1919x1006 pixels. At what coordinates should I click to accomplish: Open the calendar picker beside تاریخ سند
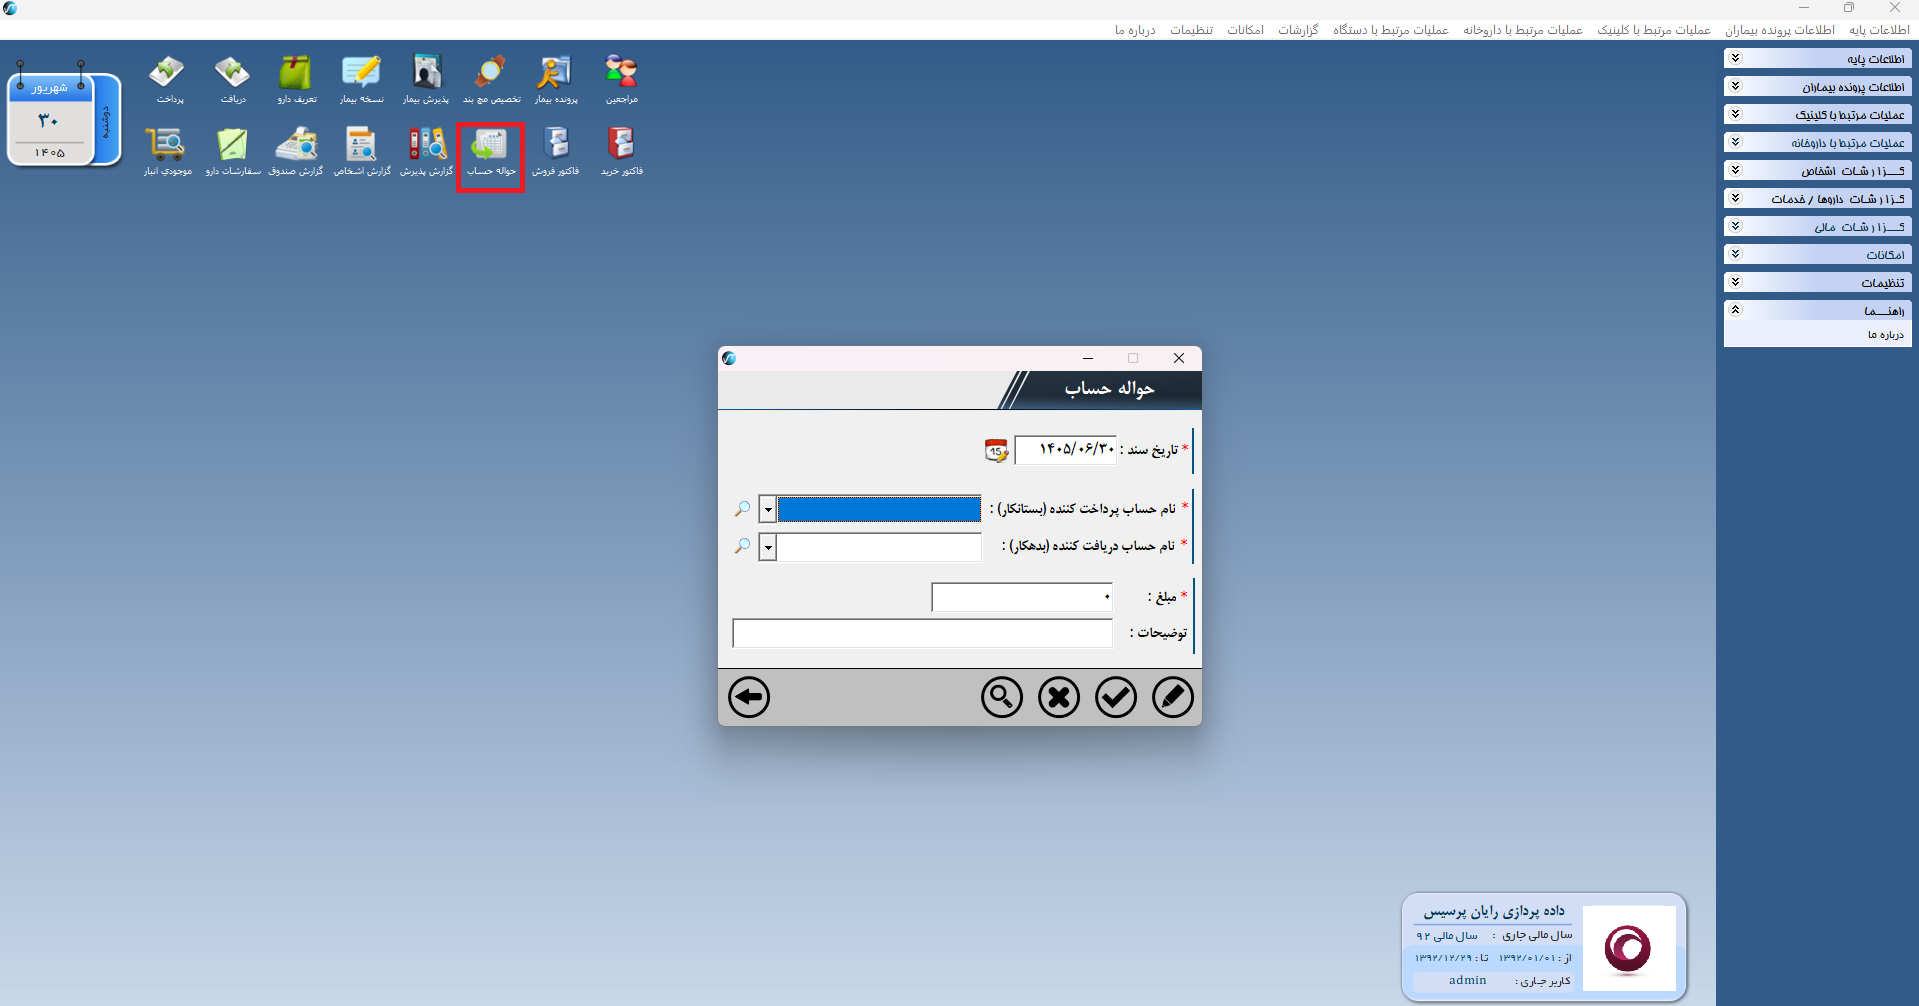[996, 450]
